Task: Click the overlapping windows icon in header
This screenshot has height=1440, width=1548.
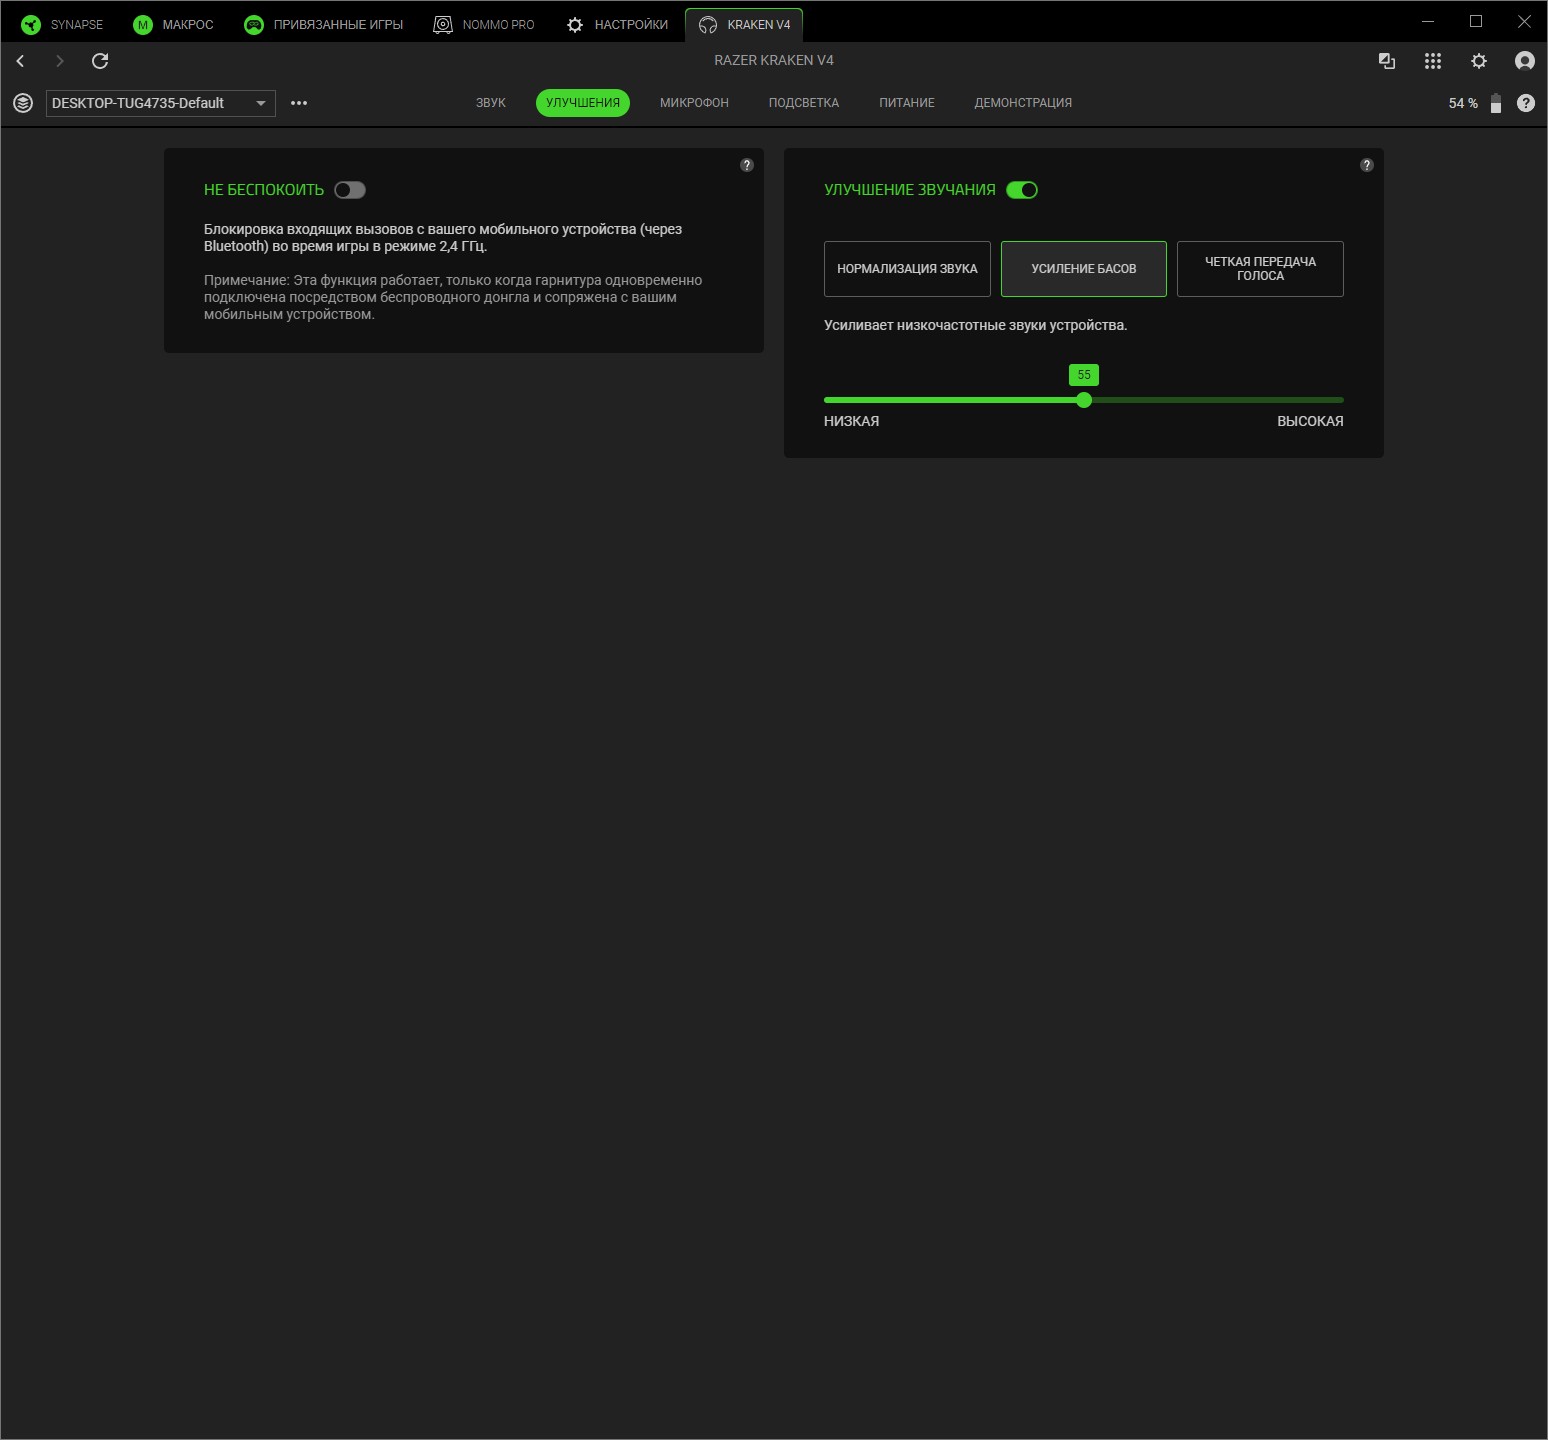Action: (x=1387, y=61)
